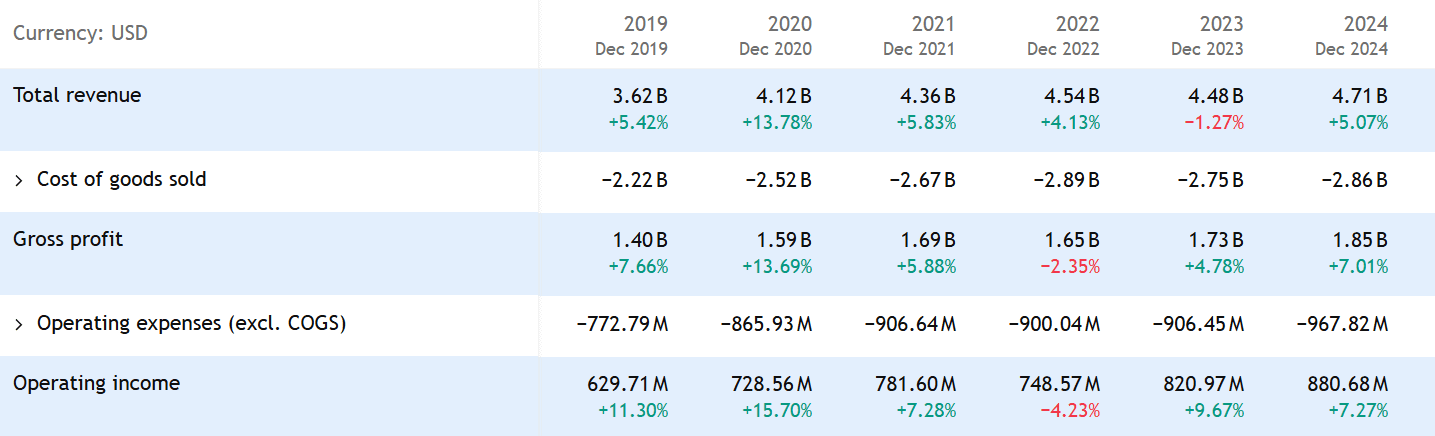
Task: Expand Operating expenses (excl. COGS) row
Action: tap(19, 324)
